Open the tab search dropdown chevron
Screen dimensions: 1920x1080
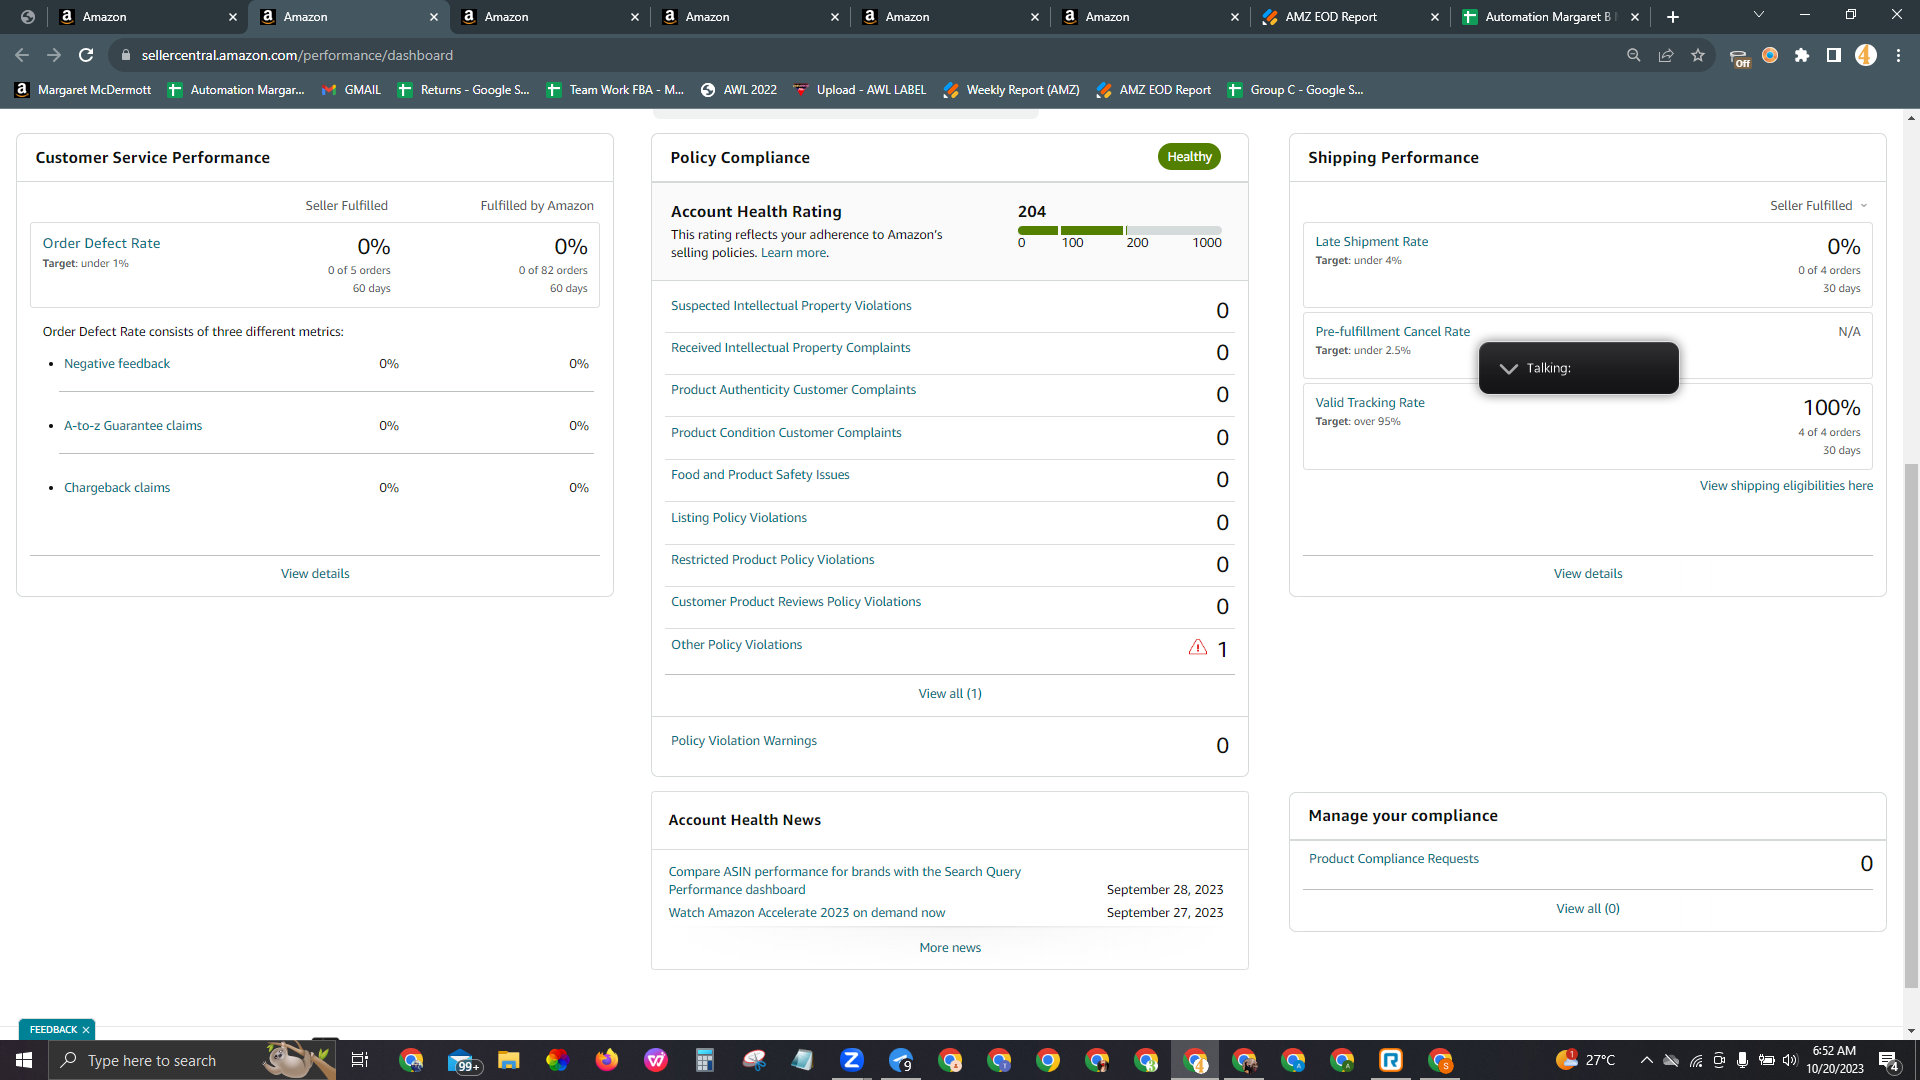coord(1759,15)
